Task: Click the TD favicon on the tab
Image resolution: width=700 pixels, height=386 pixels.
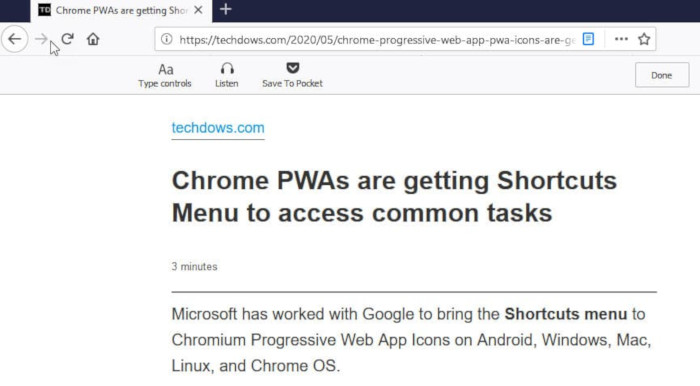Action: point(44,10)
